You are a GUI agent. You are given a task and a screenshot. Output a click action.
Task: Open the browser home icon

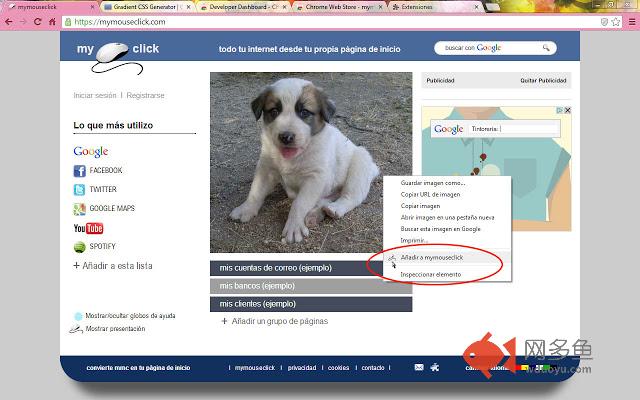[52, 22]
